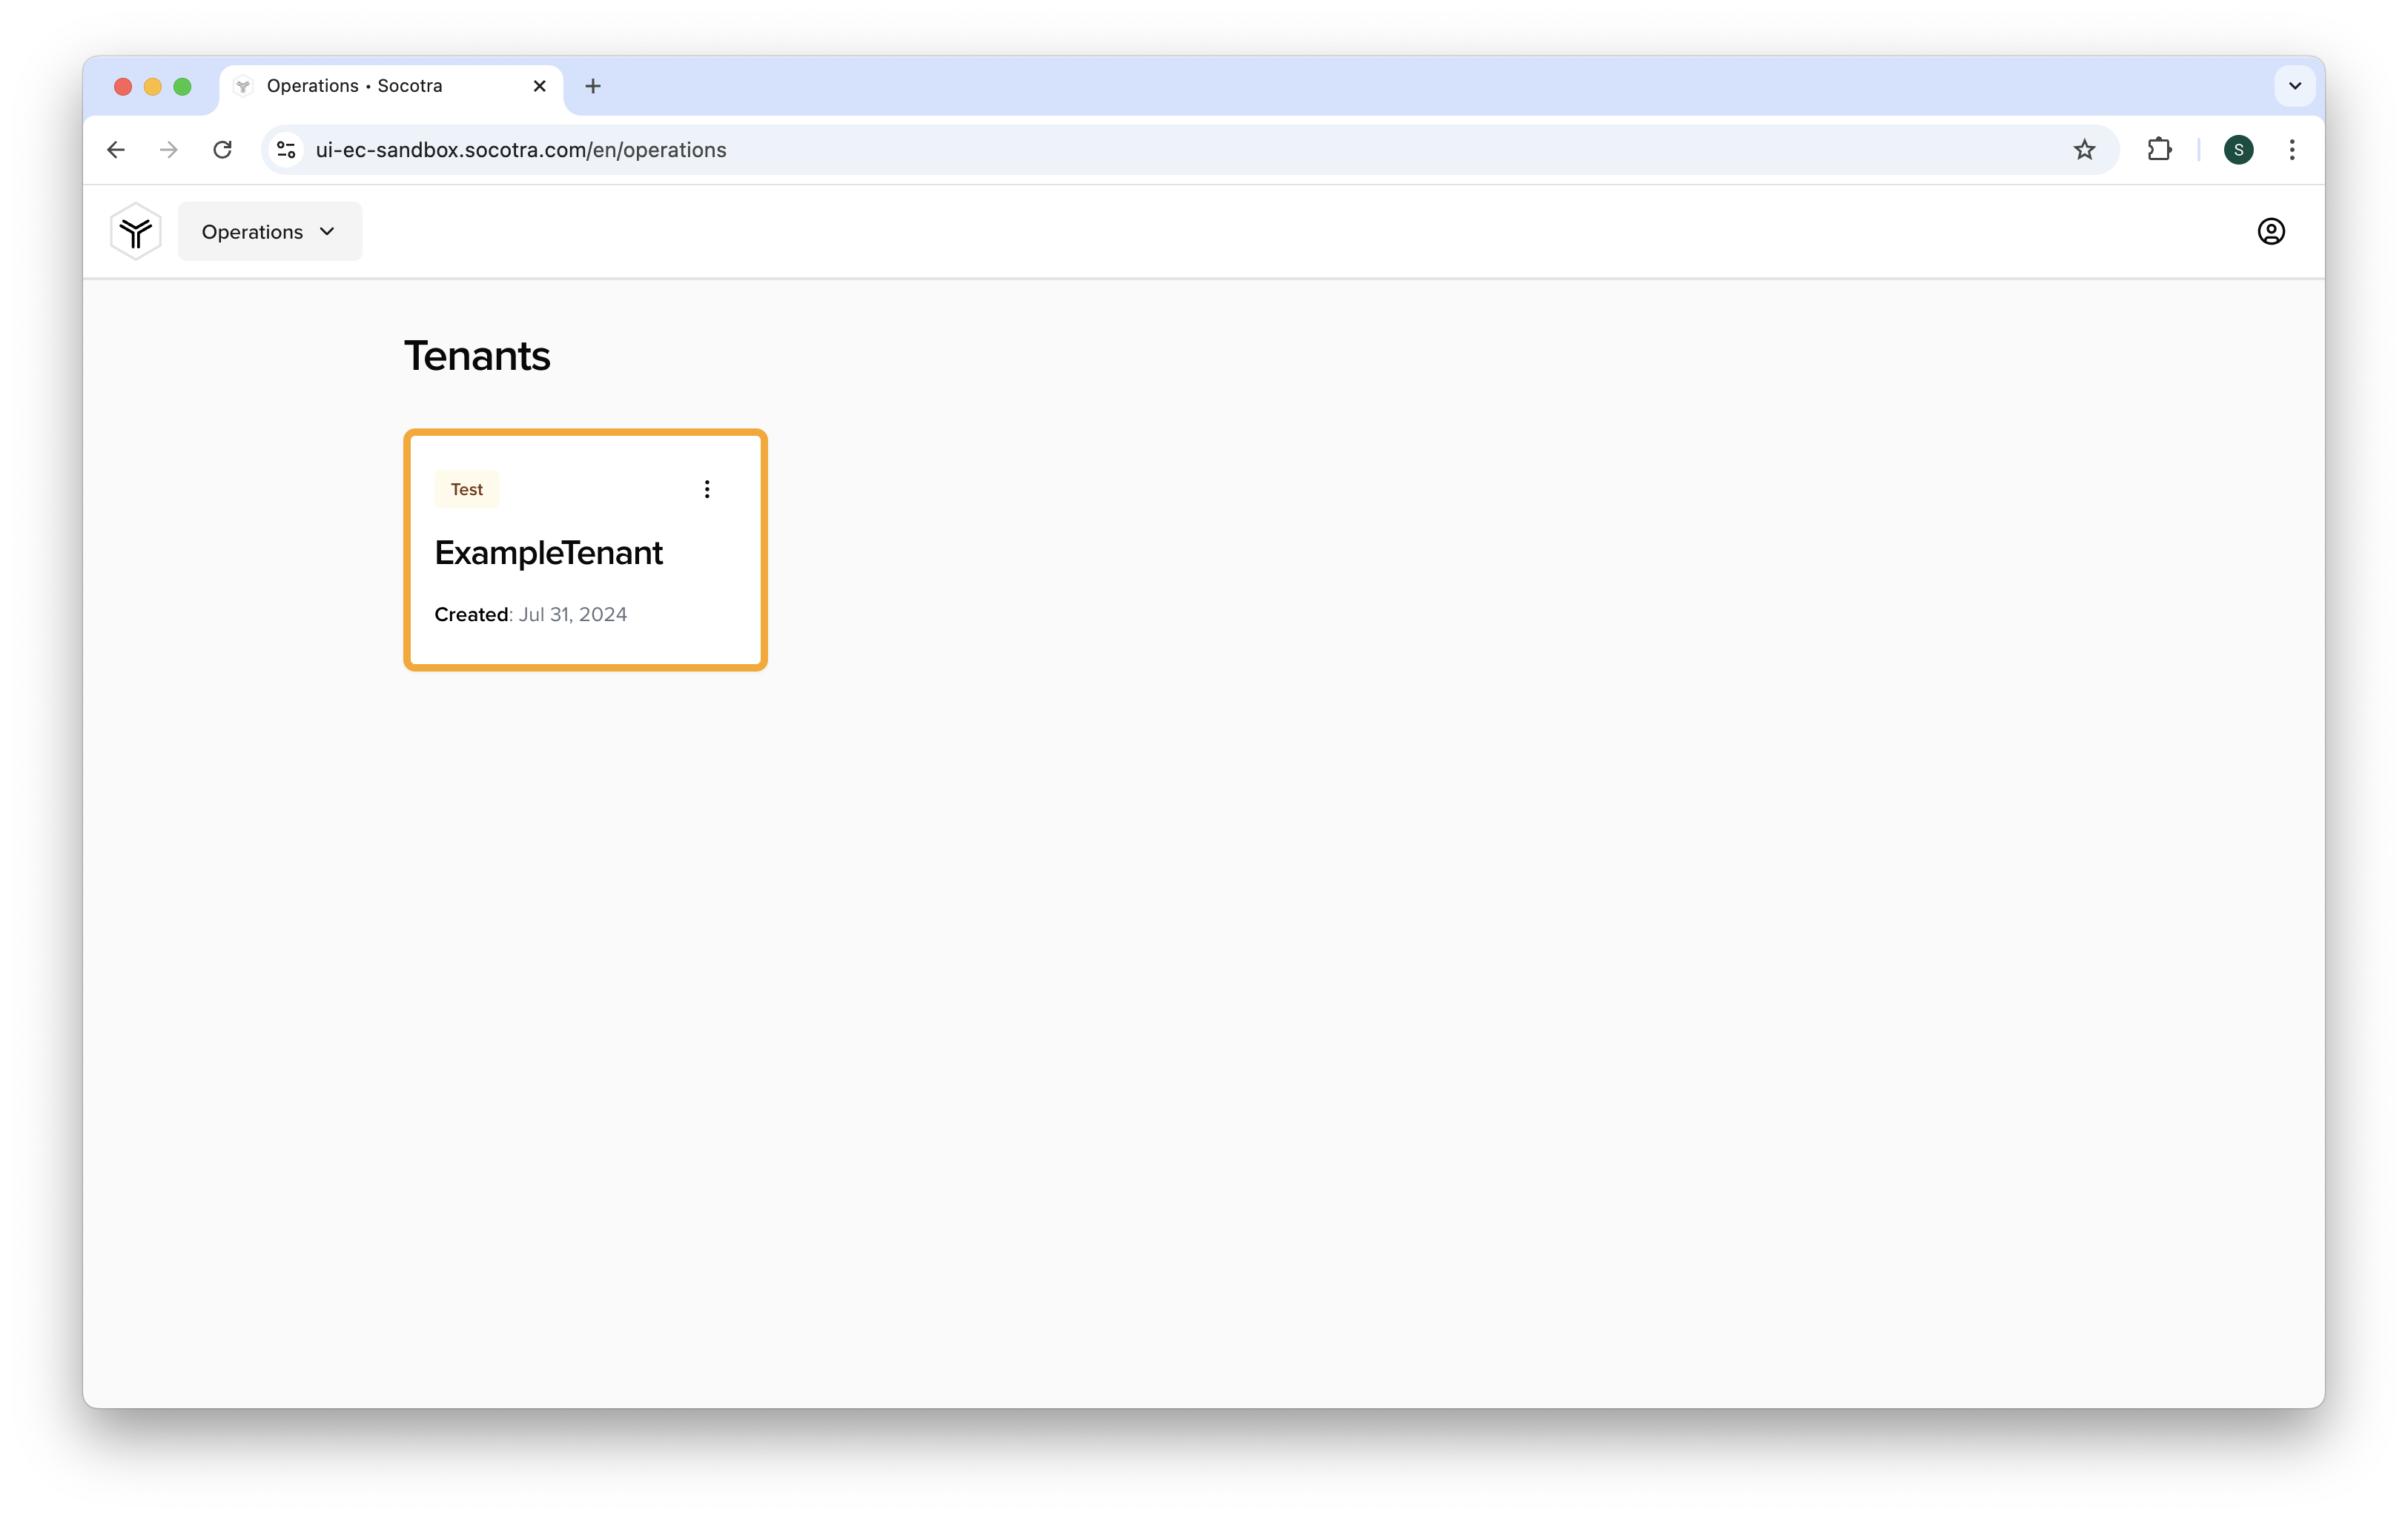Click the user profile icon
2408x1518 pixels.
[x=2272, y=231]
